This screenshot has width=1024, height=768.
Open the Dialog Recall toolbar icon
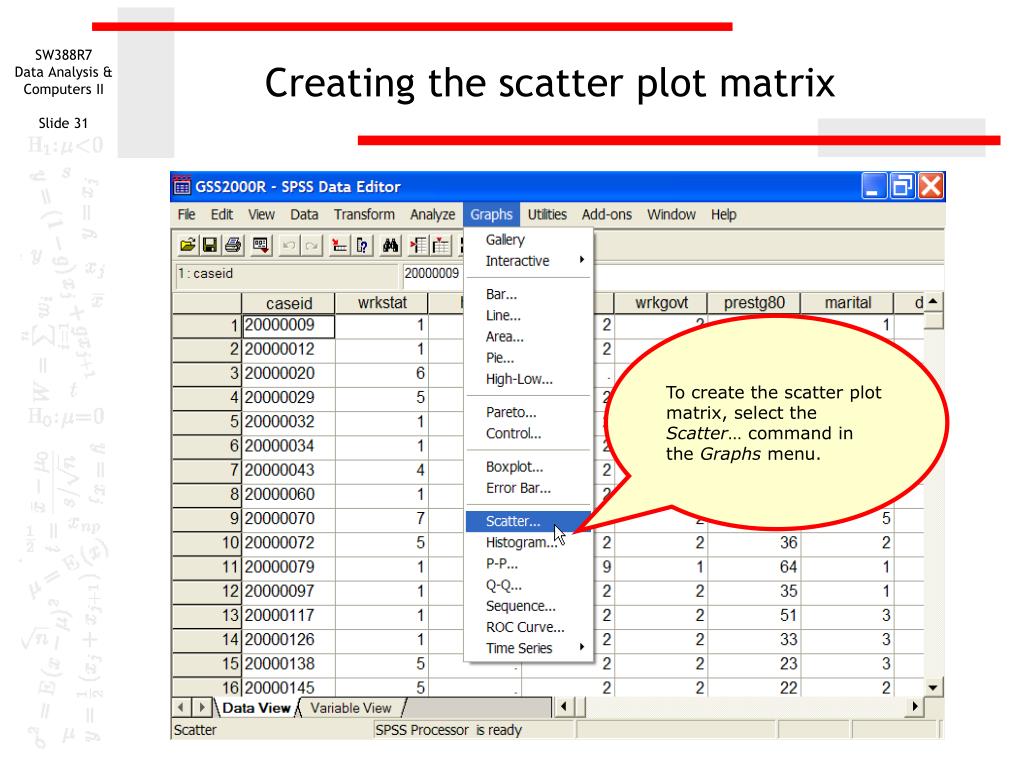[261, 246]
